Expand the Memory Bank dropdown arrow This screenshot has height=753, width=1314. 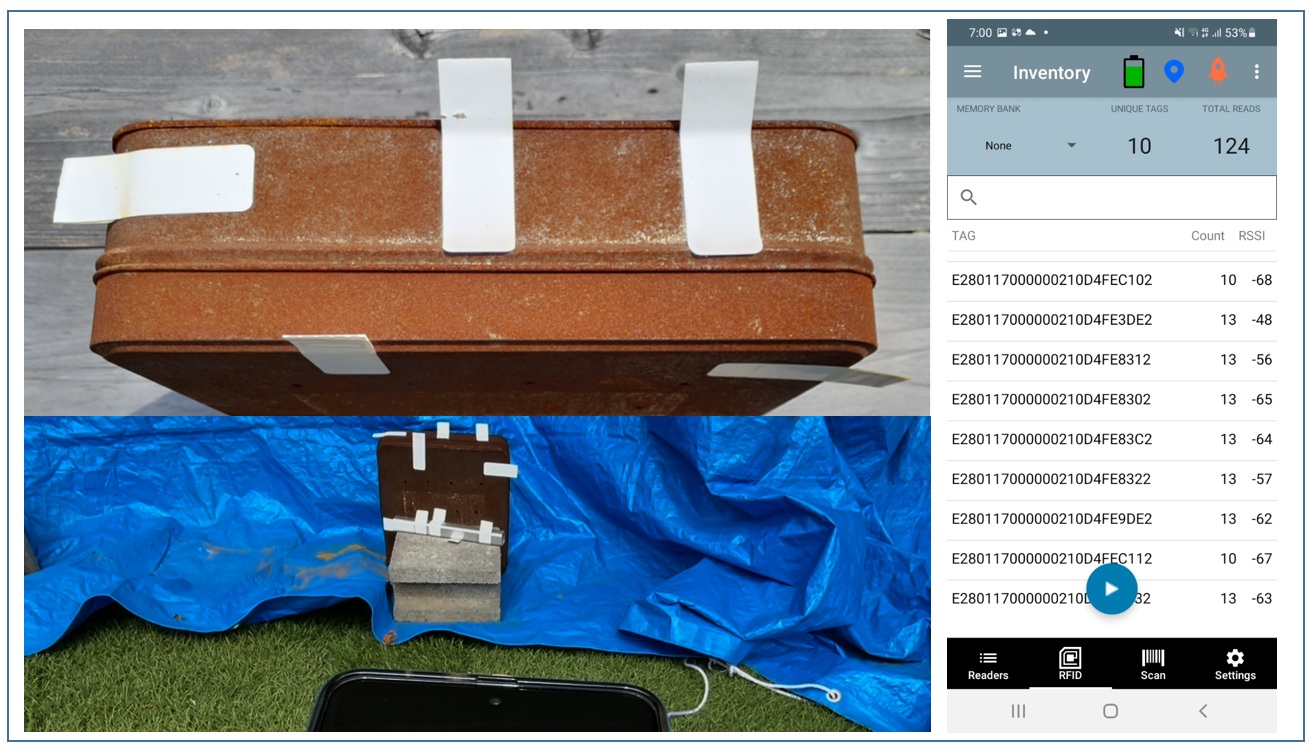pos(1071,146)
